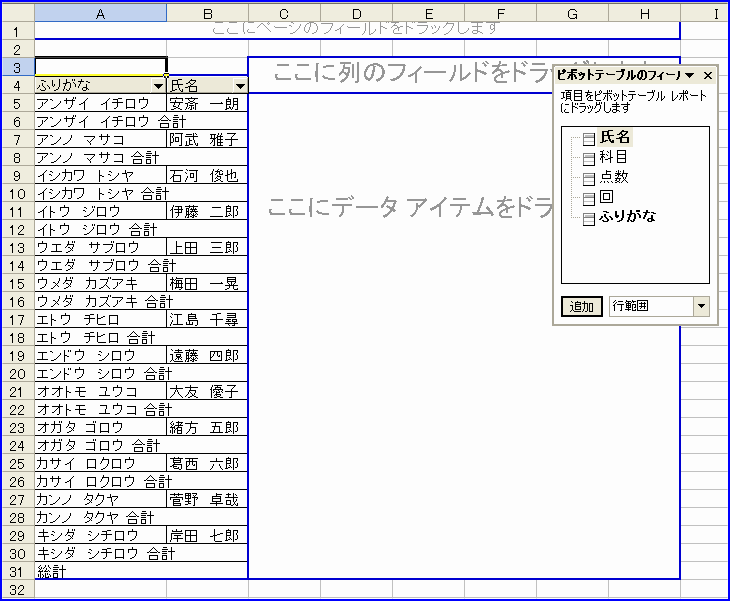Screen dimensions: 730x601
Task: Click cell 江島 千尋
Action: tap(207, 320)
